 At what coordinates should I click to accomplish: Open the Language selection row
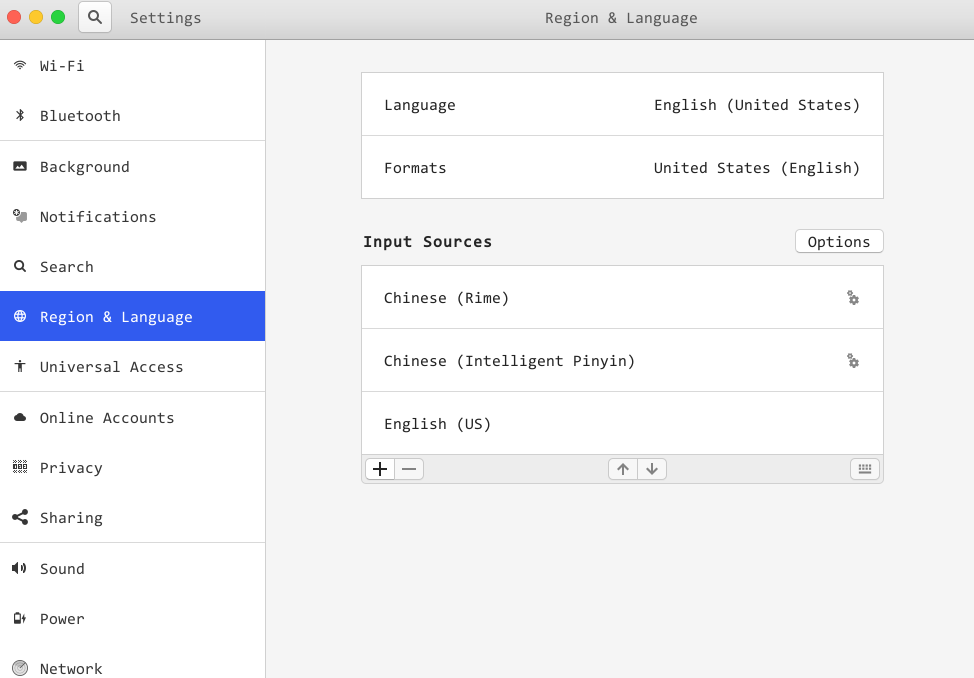tap(622, 104)
